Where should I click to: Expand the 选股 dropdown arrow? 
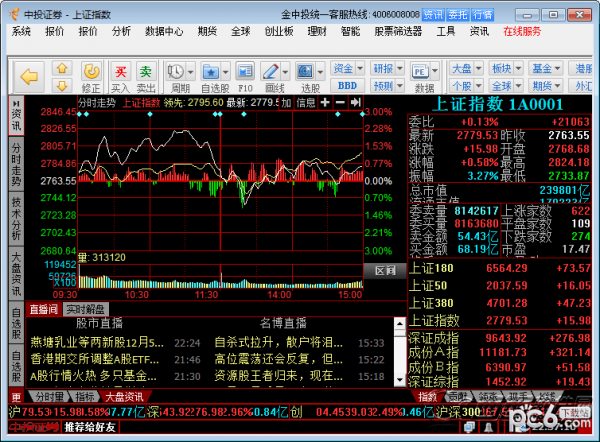[x=320, y=71]
